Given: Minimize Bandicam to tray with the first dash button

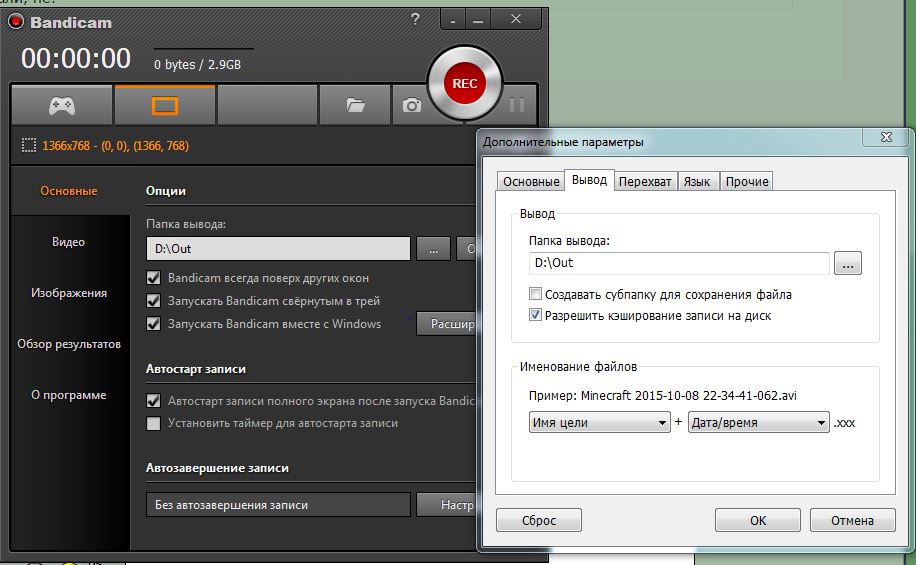Looking at the screenshot, I should coord(453,20).
